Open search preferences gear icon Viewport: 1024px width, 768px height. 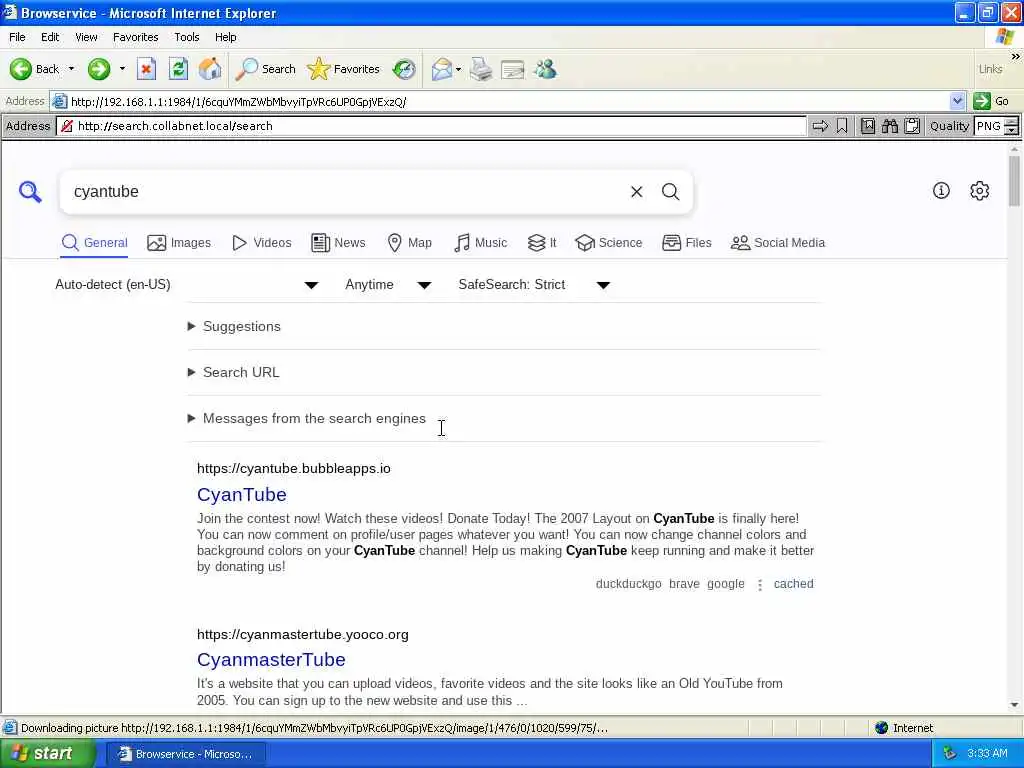980,191
